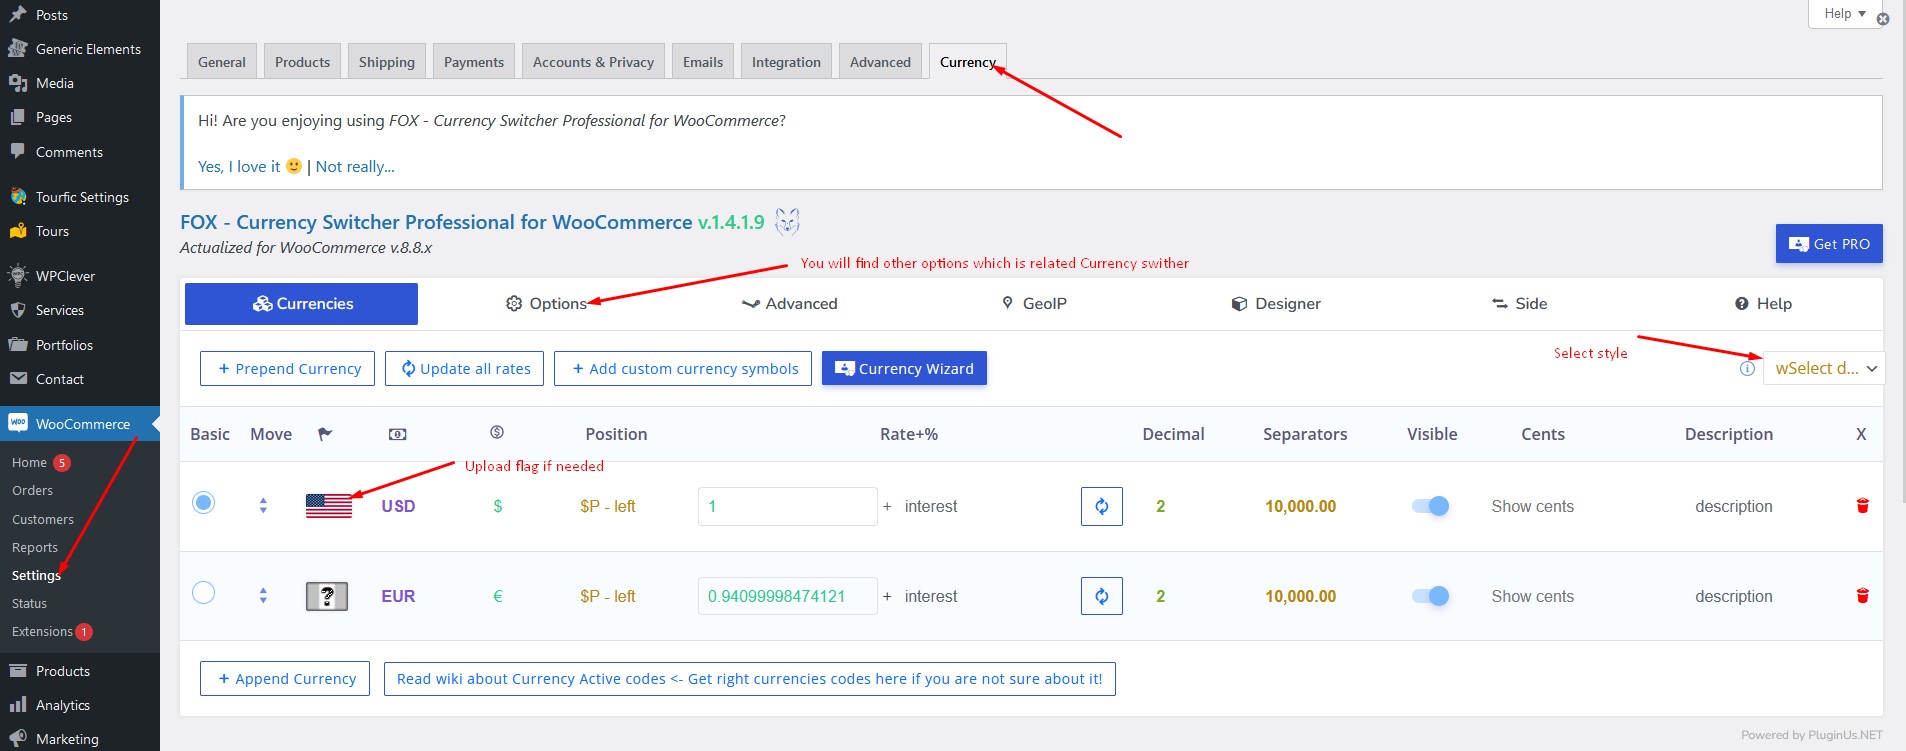
Task: Change the EUR symbol position $P - left
Action: (x=607, y=596)
